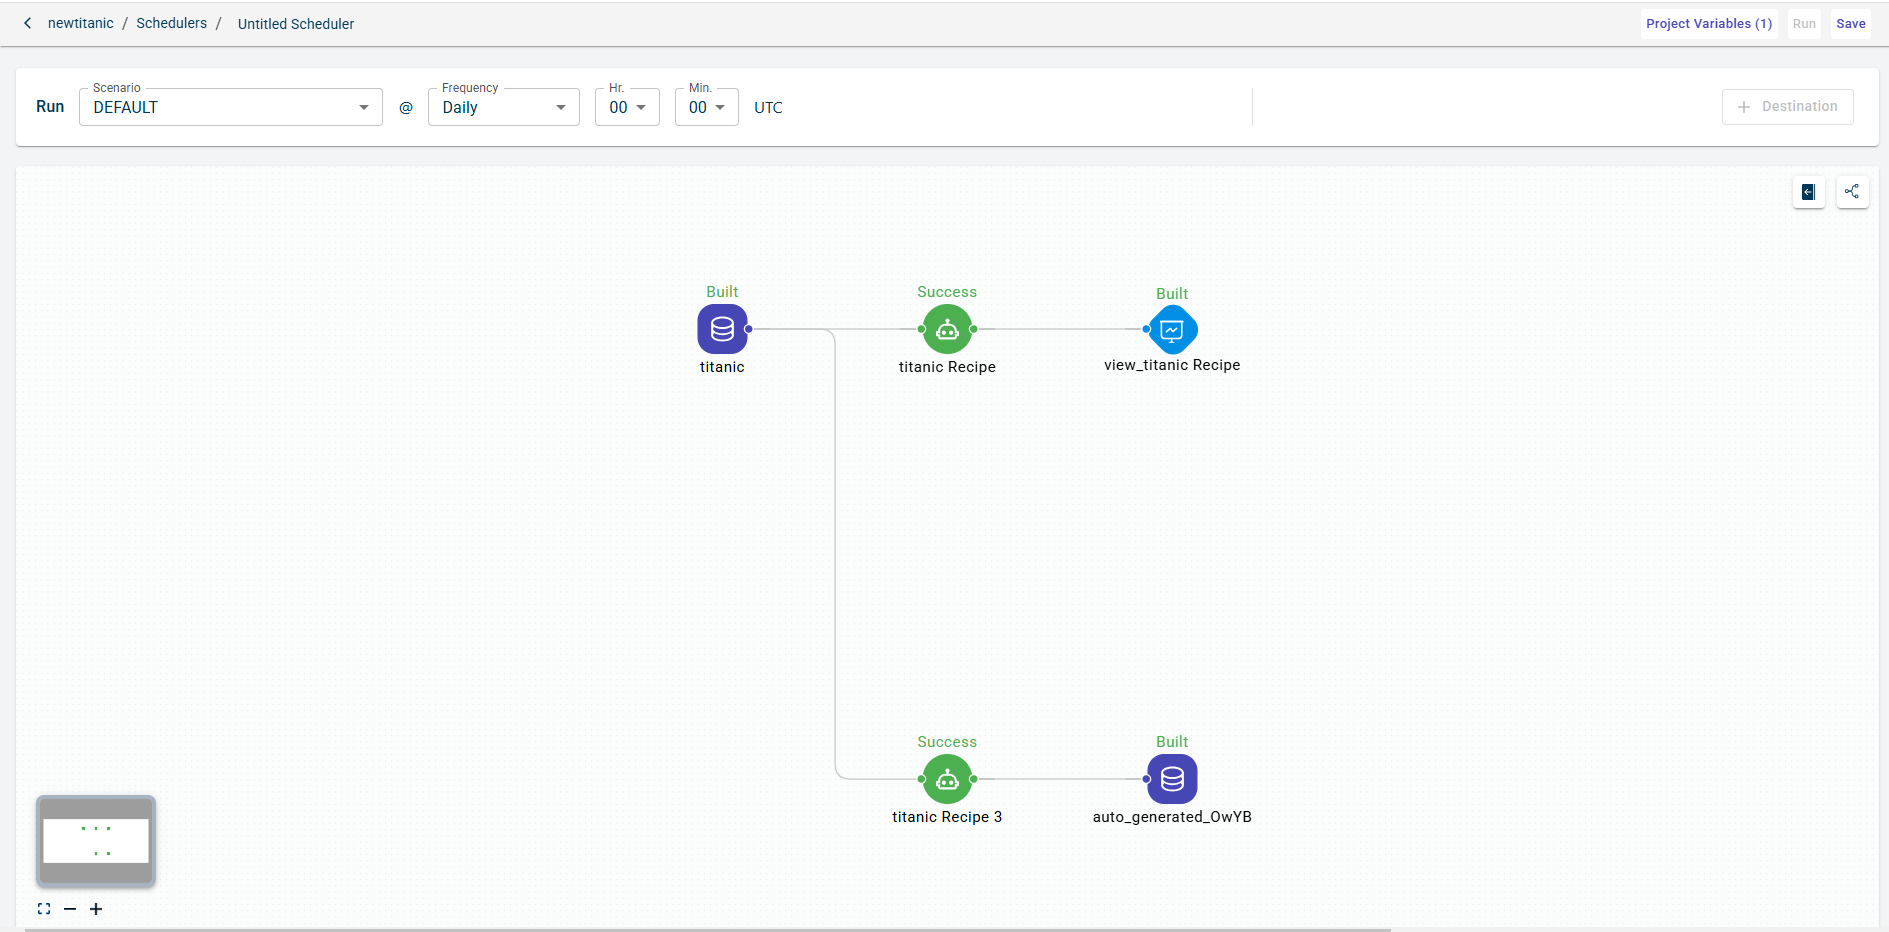Click the canvas minimap thumbnail
This screenshot has height=932, width=1889.
pyautogui.click(x=96, y=841)
